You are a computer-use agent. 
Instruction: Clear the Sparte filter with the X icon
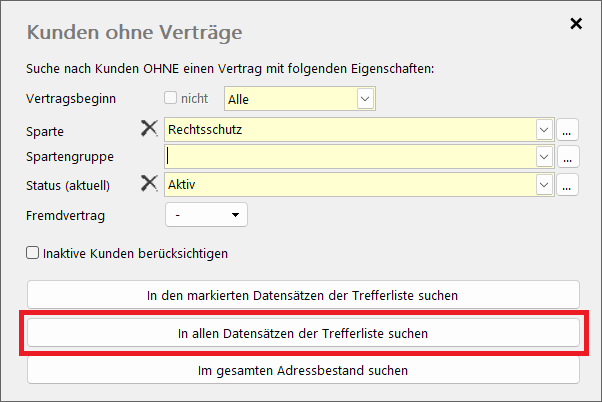click(149, 129)
